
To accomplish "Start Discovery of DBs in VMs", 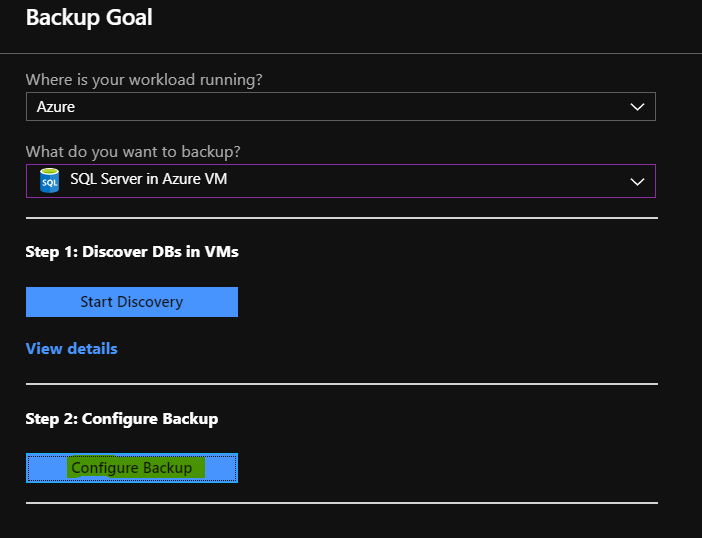I will (x=132, y=302).
